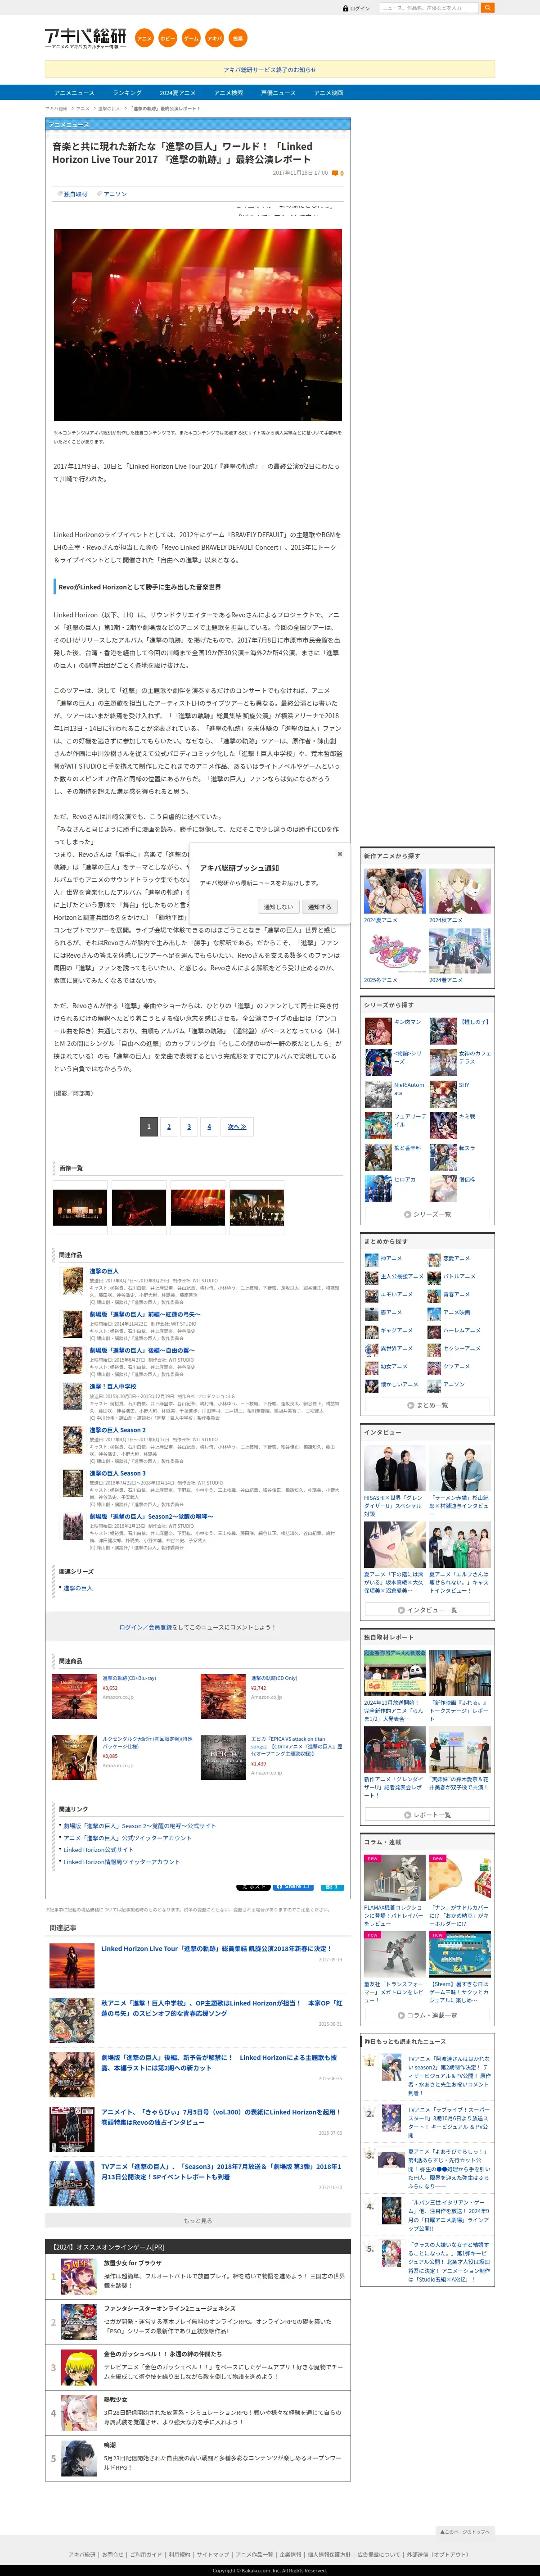The width and height of the screenshot is (540, 2576).
Task: Click the breadcrumb 進撃の巨人 link
Action: coord(109,108)
